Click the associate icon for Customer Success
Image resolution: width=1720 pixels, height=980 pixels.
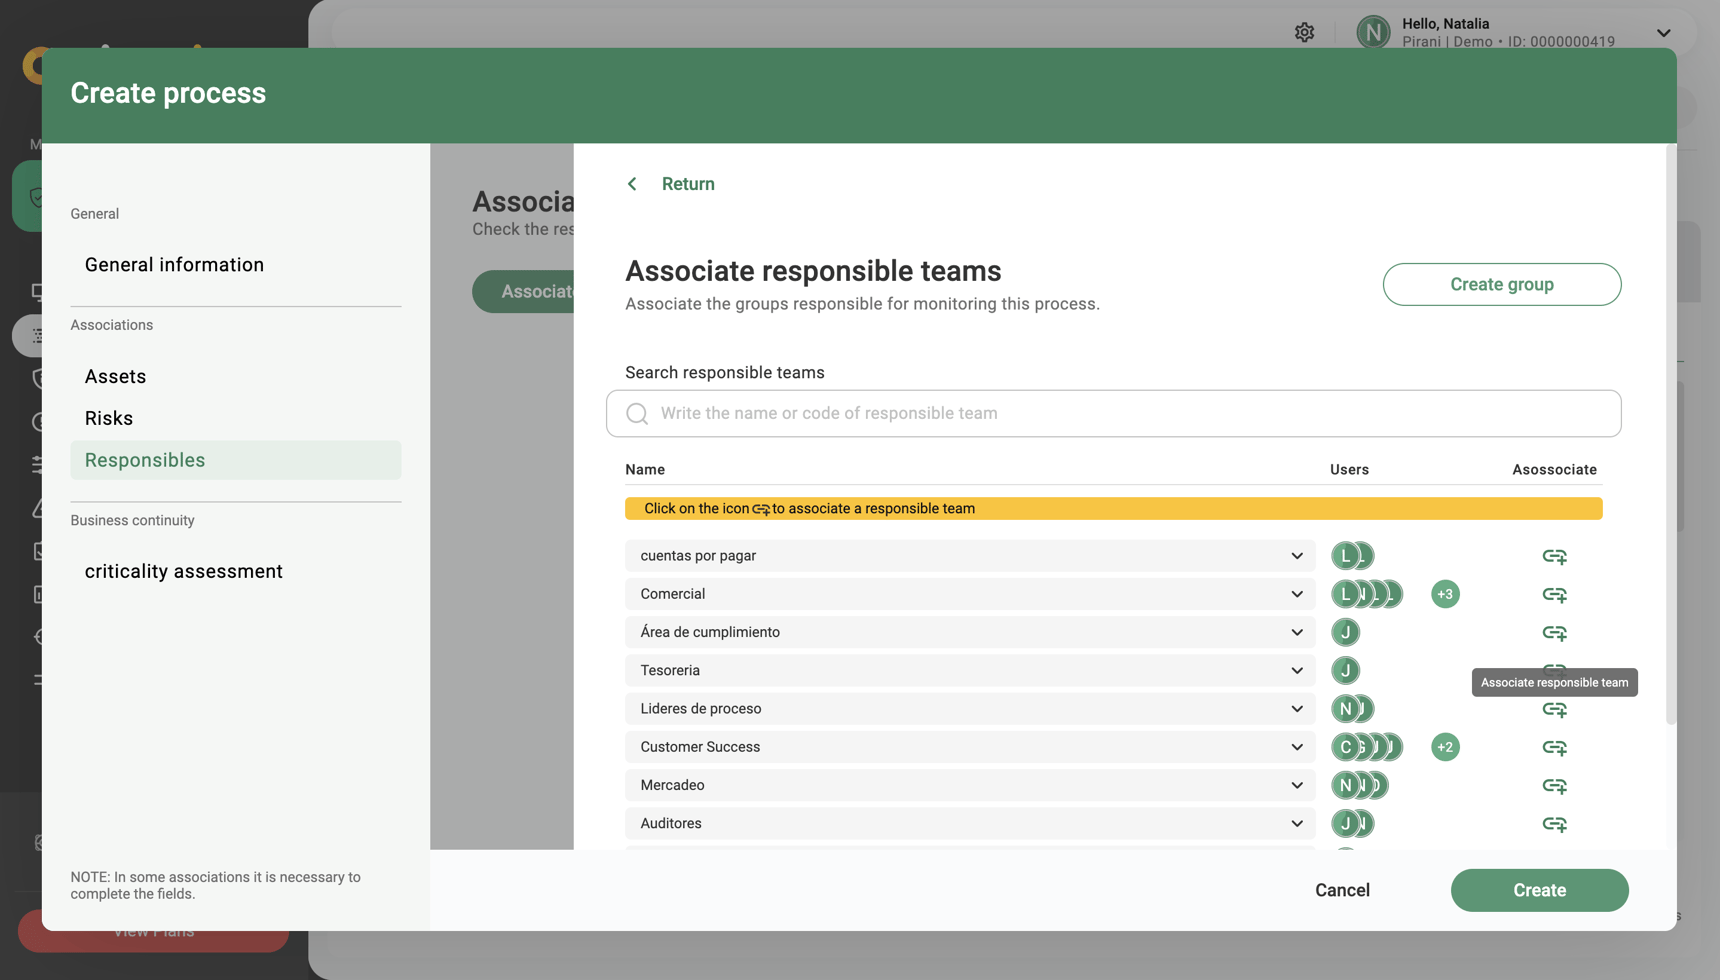(x=1554, y=747)
